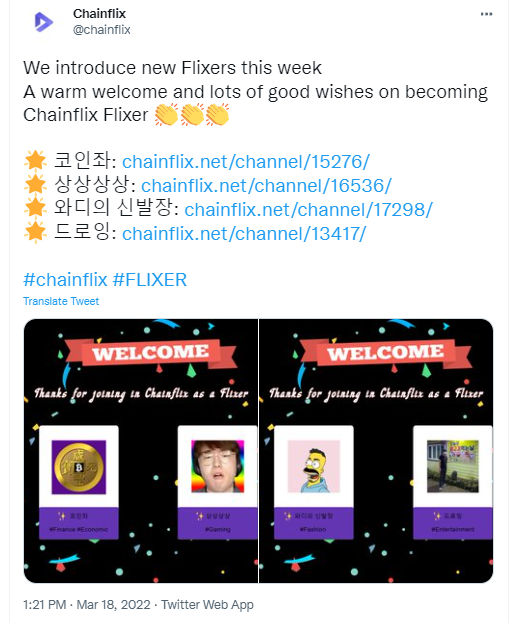Click the #Finance #Economic purple card label
This screenshot has height=623, width=512.
point(79,529)
